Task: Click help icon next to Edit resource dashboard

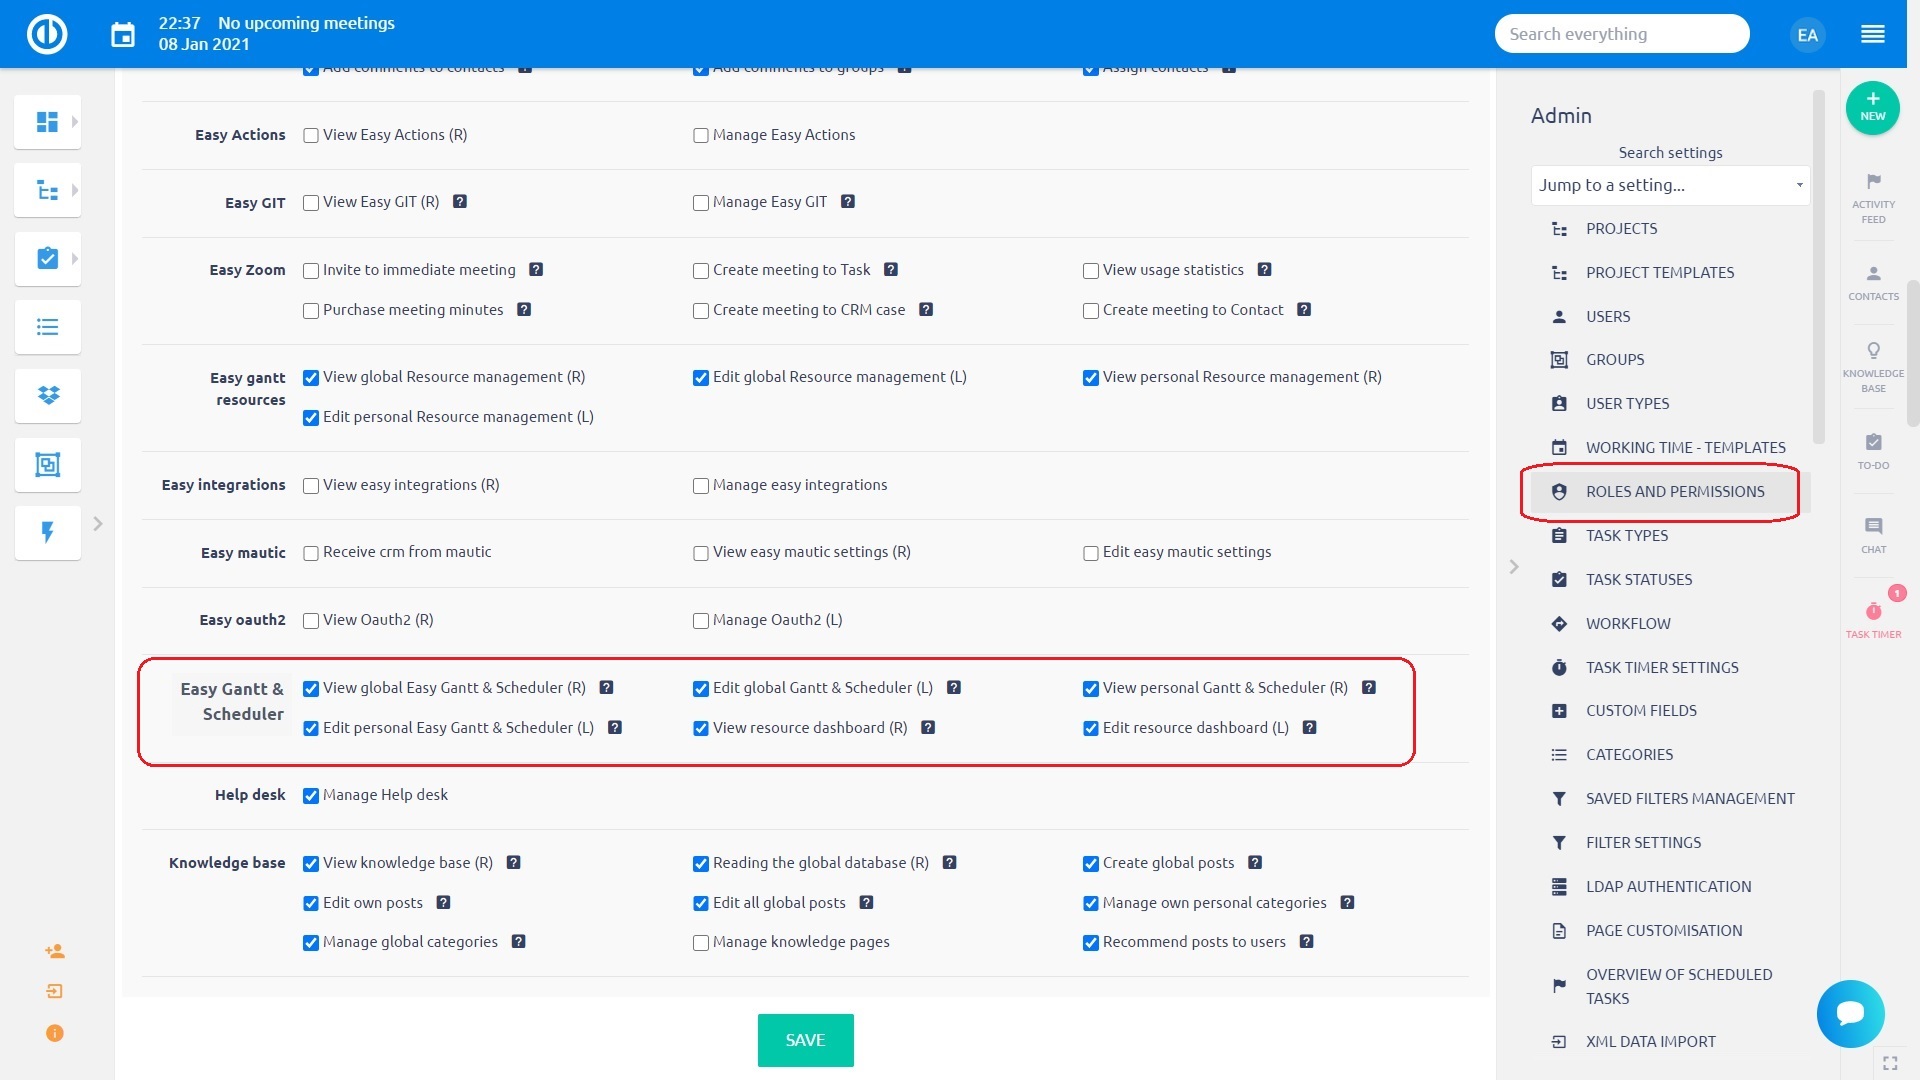Action: pos(1309,728)
